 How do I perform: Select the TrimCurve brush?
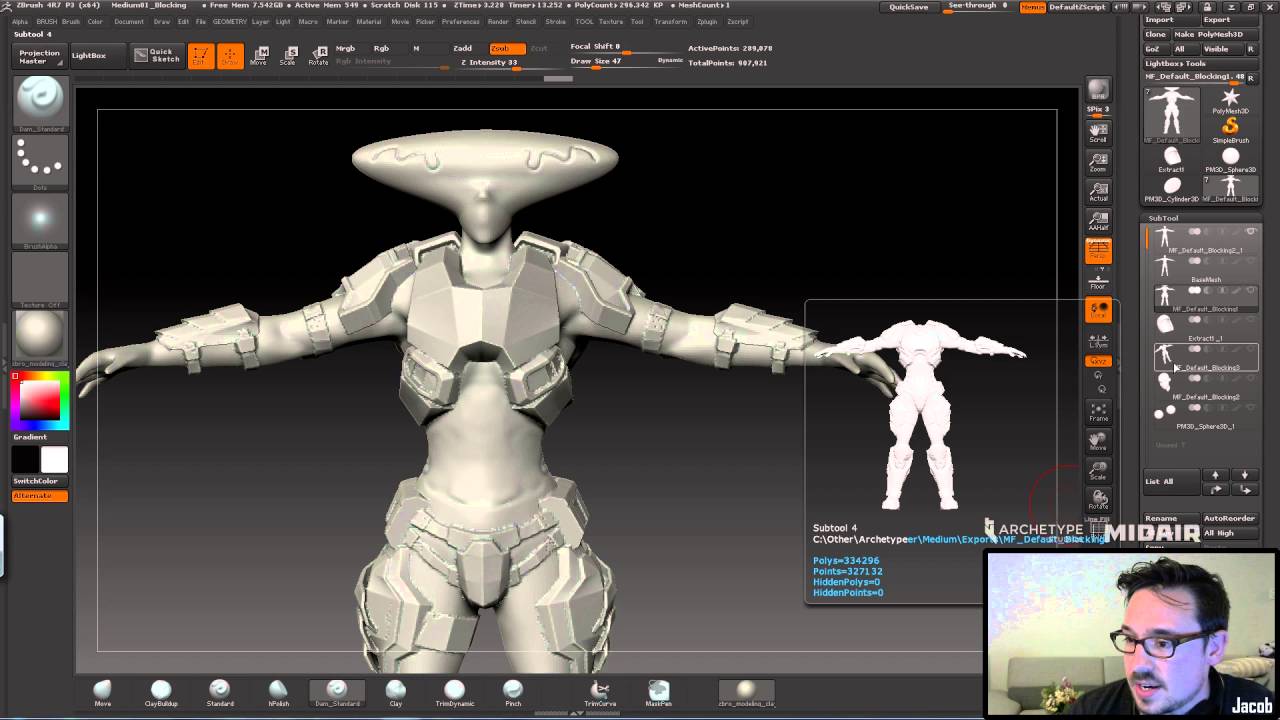600,692
